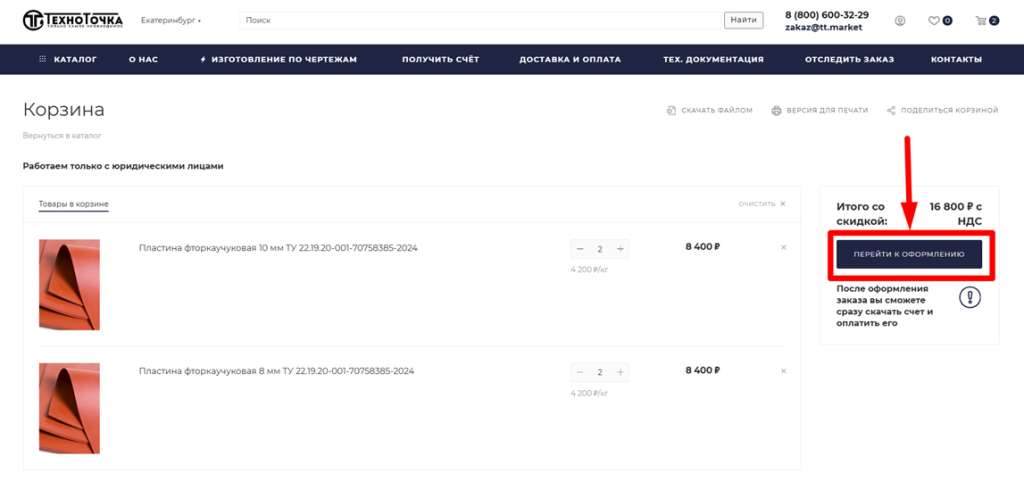This screenshot has width=1024, height=482.
Task: Click the Найти search button
Action: click(743, 20)
